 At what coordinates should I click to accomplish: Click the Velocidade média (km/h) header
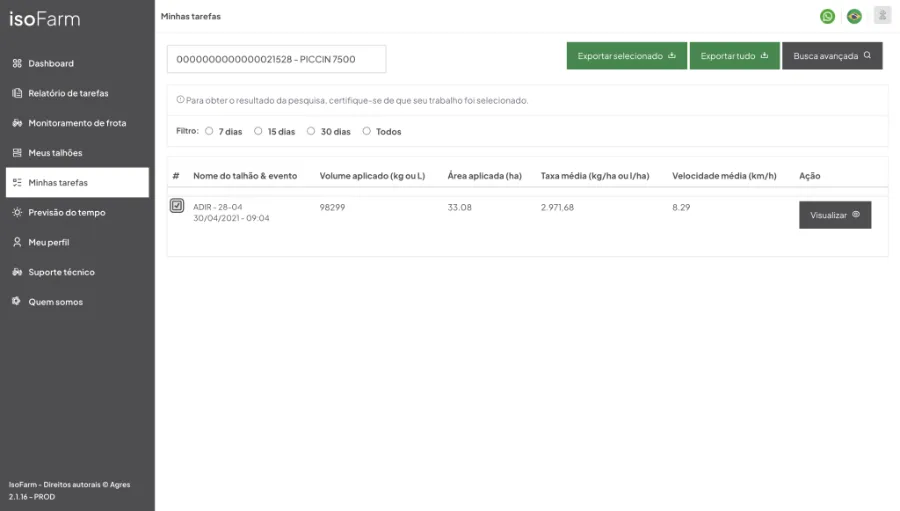(x=724, y=176)
